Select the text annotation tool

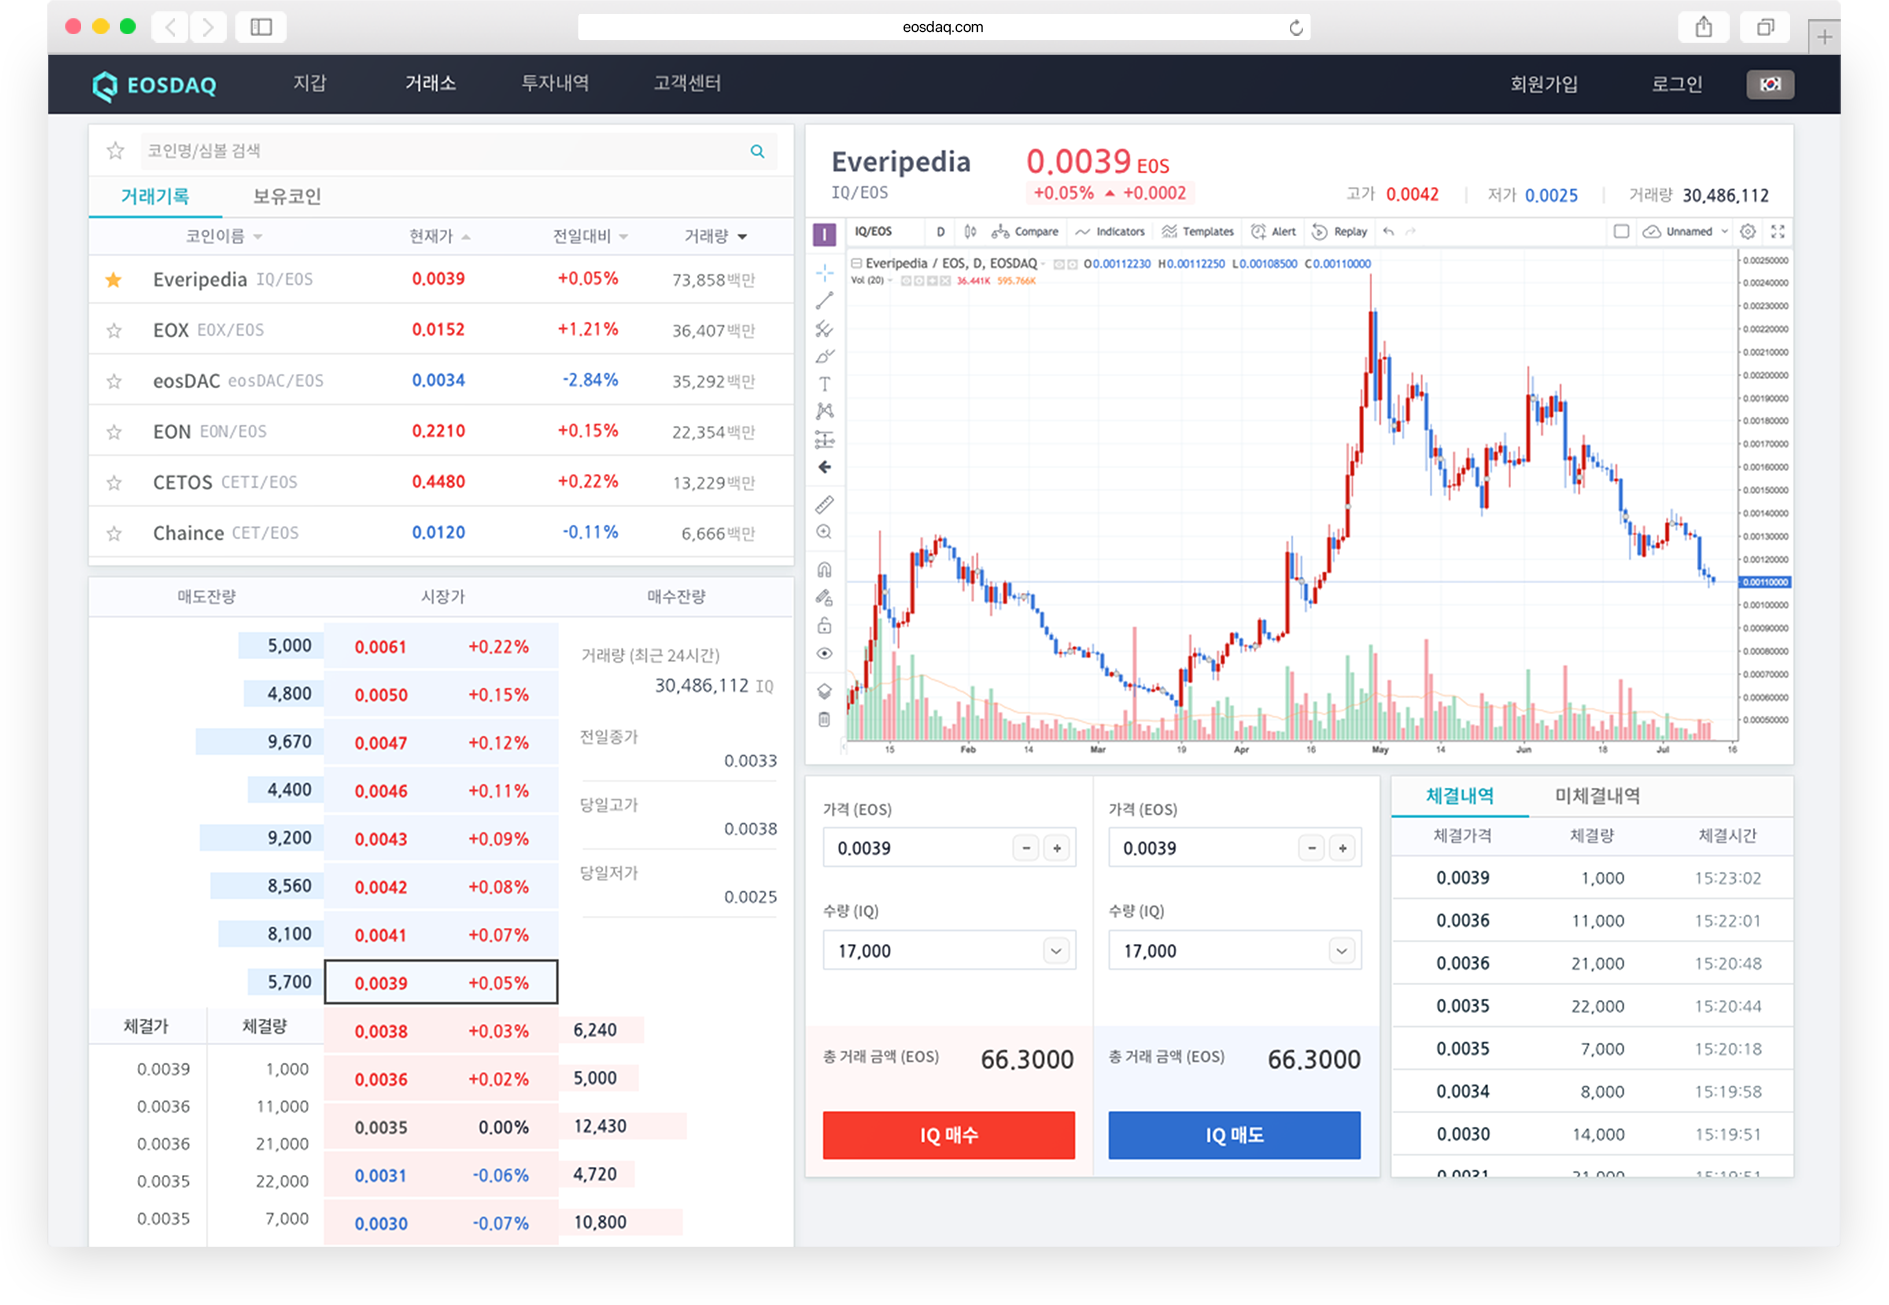[824, 384]
